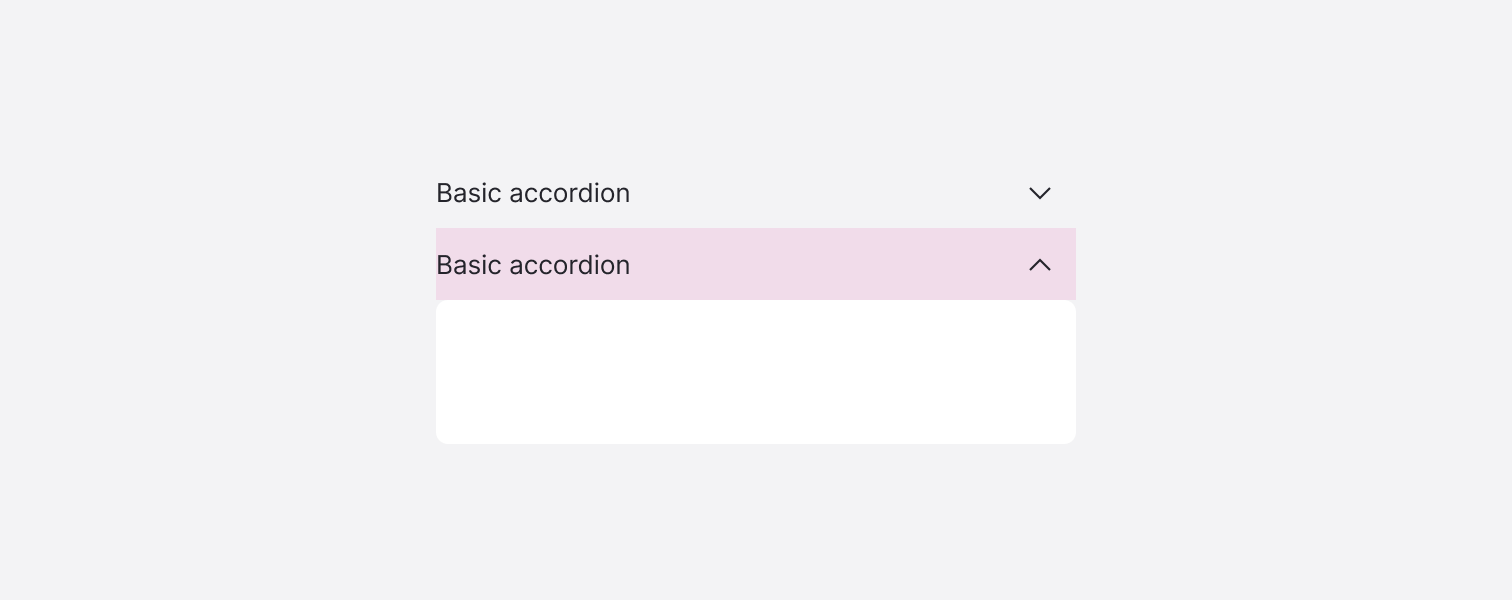Tap the label of the closed accordion
The height and width of the screenshot is (600, 1512).
(x=533, y=193)
